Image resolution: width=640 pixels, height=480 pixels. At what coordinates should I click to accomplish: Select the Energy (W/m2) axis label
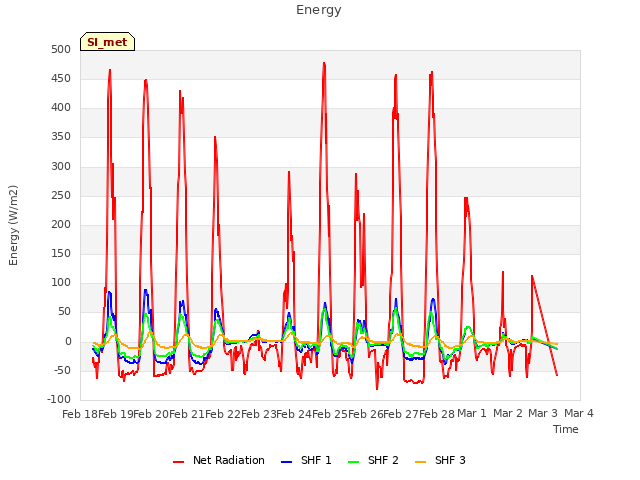click(x=13, y=225)
